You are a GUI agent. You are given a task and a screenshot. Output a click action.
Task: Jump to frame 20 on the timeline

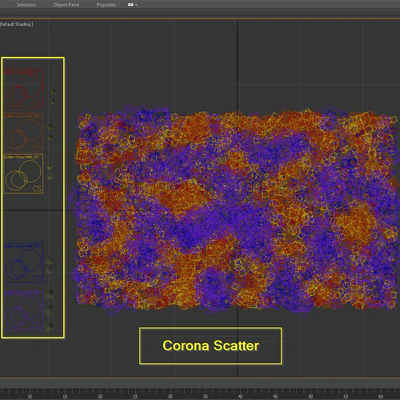tap(100, 396)
